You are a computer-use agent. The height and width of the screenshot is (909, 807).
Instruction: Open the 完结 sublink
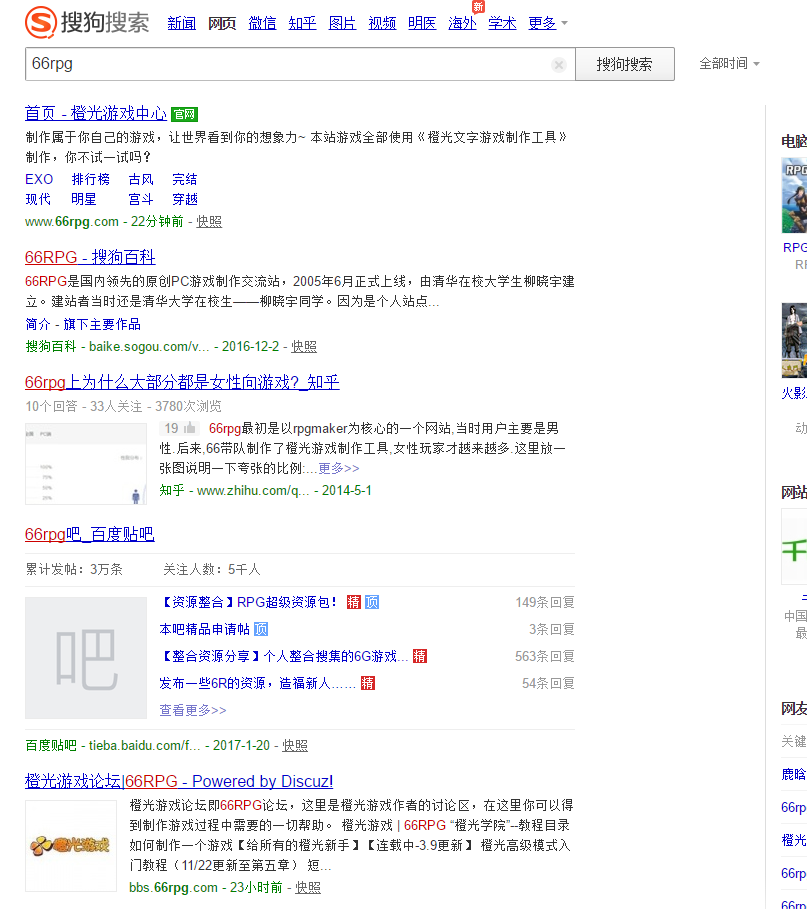click(x=185, y=179)
